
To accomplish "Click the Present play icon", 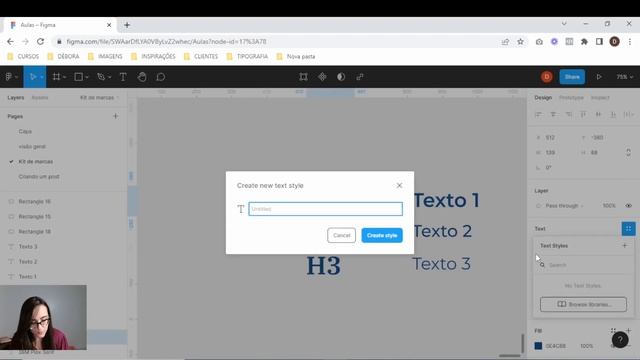I will (x=599, y=77).
